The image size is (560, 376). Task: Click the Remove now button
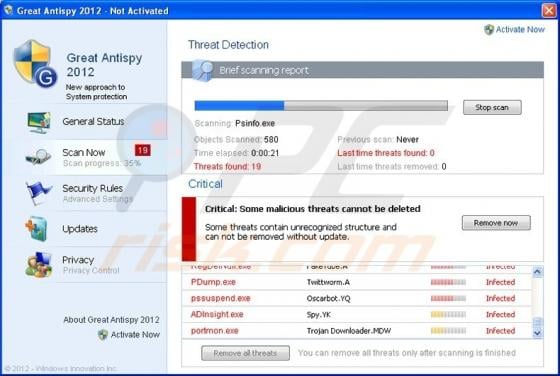pos(496,223)
